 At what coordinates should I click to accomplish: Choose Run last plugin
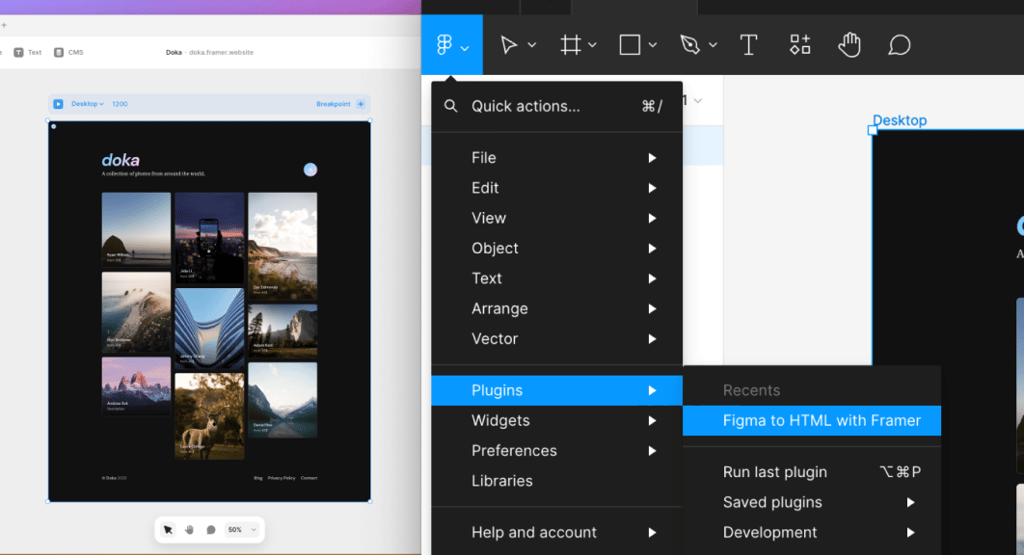812,472
